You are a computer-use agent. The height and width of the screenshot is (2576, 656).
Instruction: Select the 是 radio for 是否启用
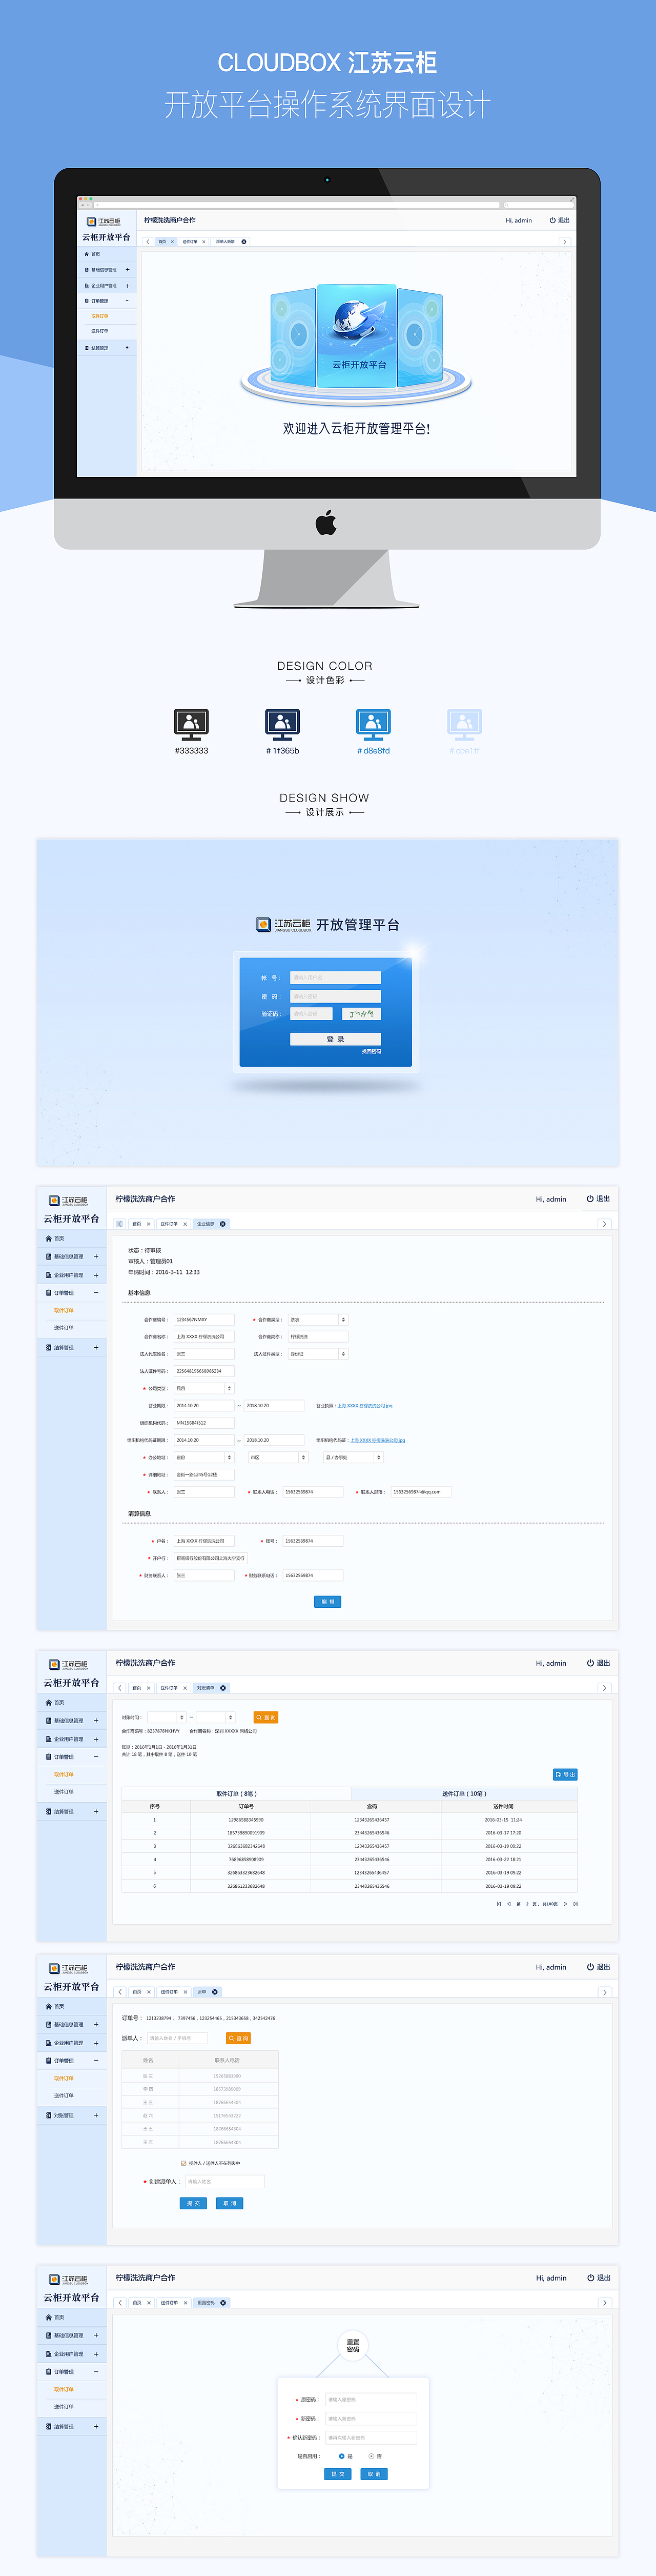tap(342, 2456)
